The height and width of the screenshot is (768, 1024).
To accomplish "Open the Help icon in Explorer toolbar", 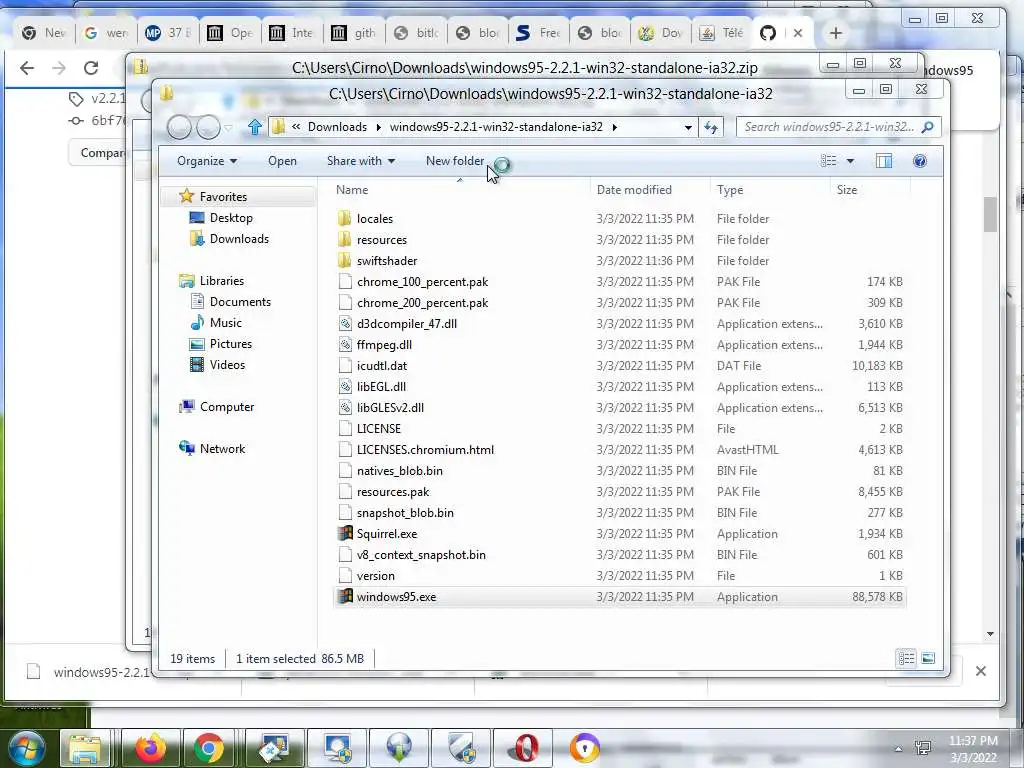I will (x=920, y=161).
